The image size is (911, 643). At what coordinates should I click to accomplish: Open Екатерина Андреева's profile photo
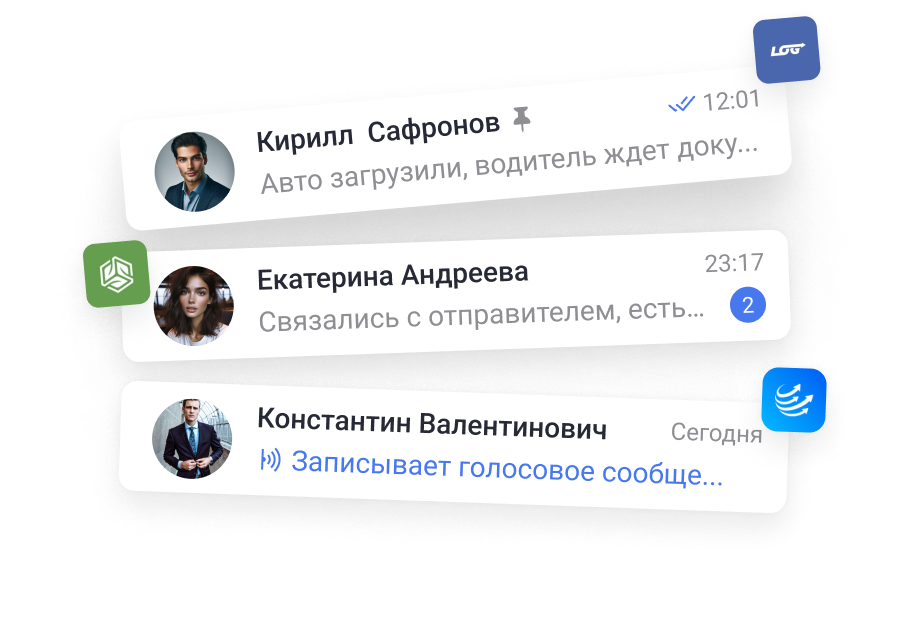193,306
